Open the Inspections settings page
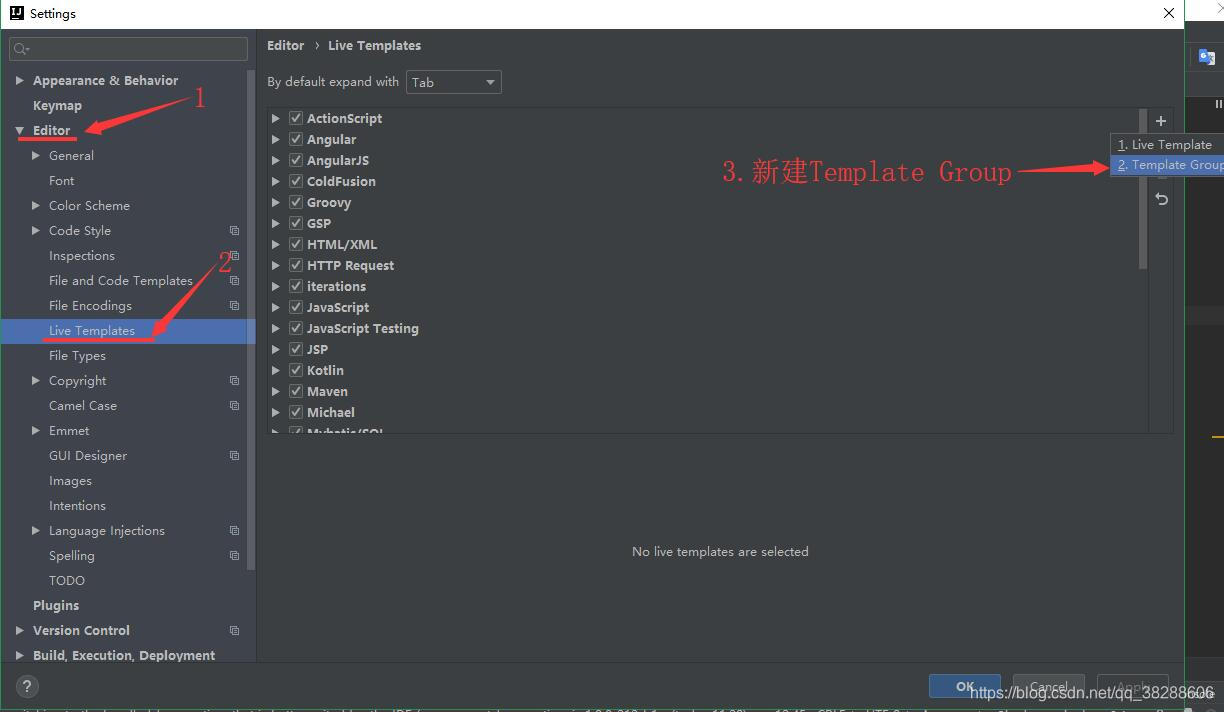The height and width of the screenshot is (712, 1224). pyautogui.click(x=82, y=256)
